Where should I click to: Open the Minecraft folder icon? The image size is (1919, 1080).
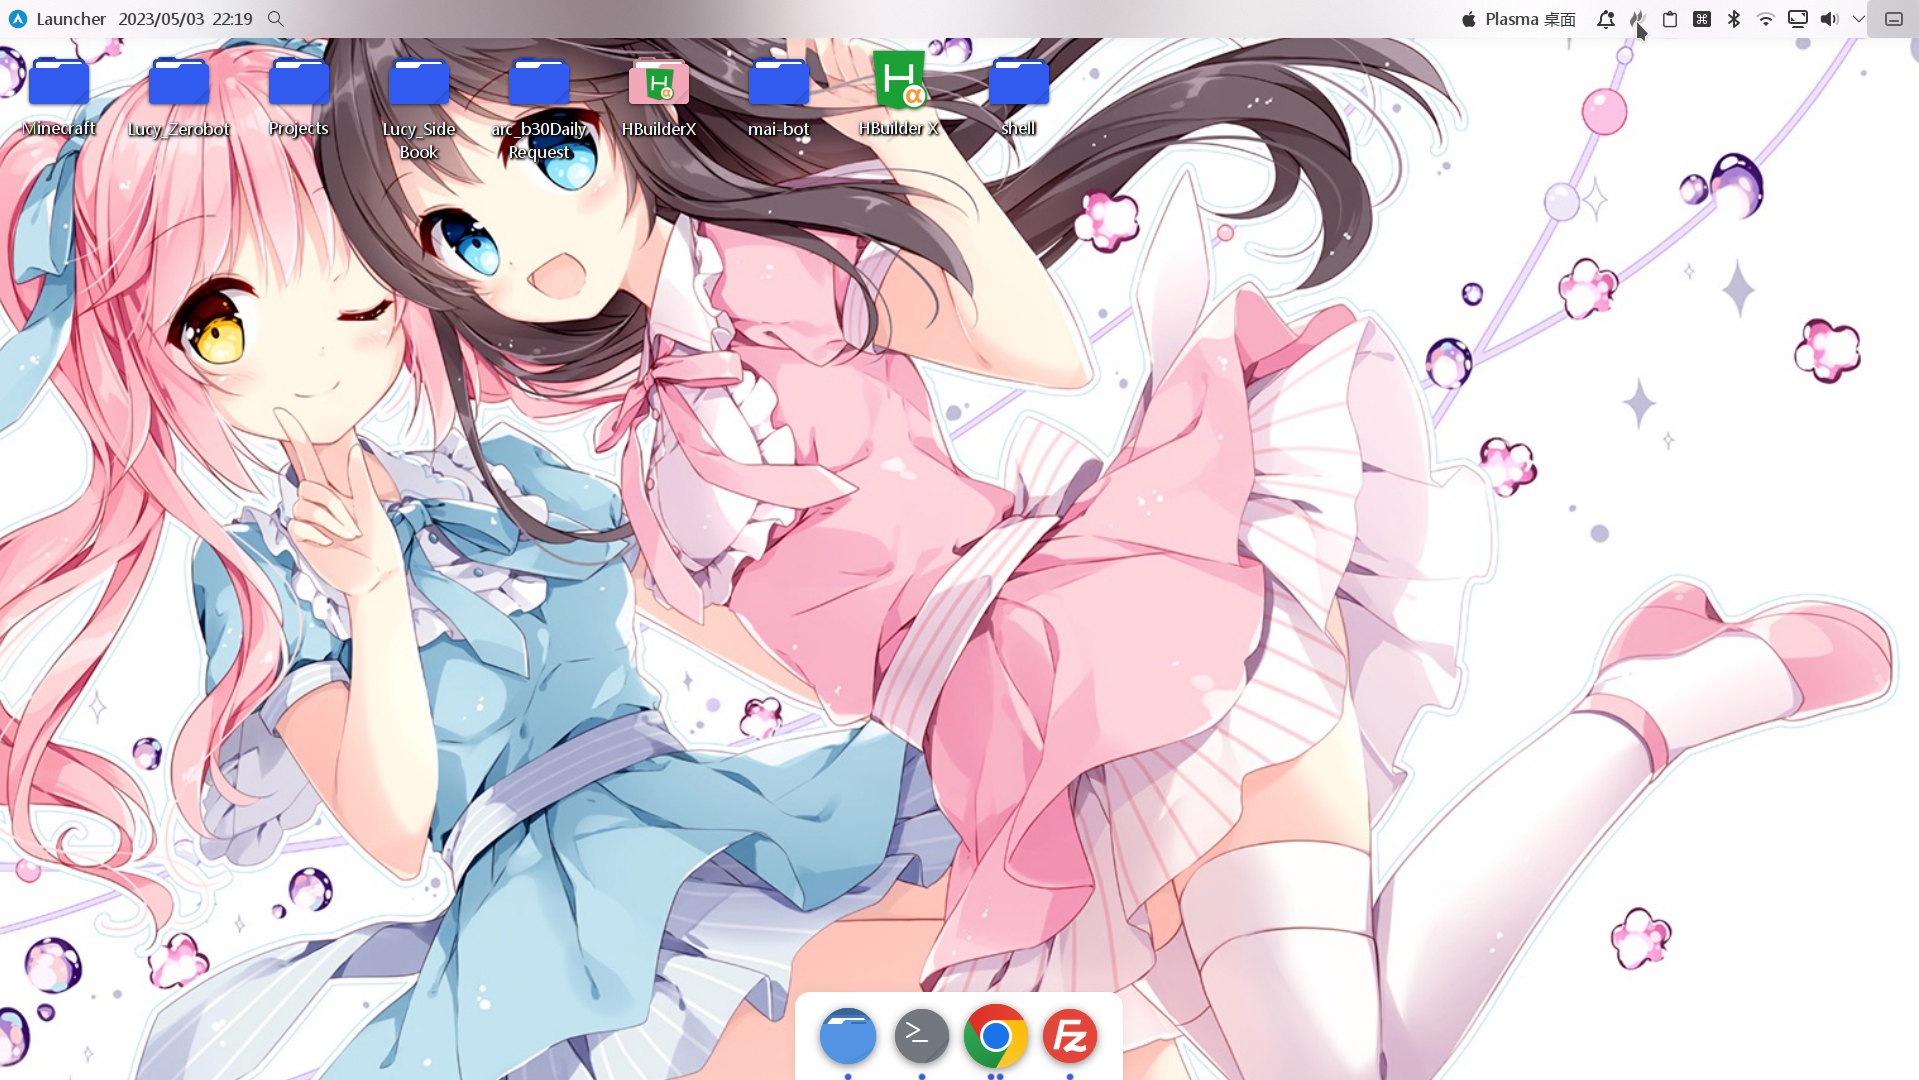click(59, 82)
